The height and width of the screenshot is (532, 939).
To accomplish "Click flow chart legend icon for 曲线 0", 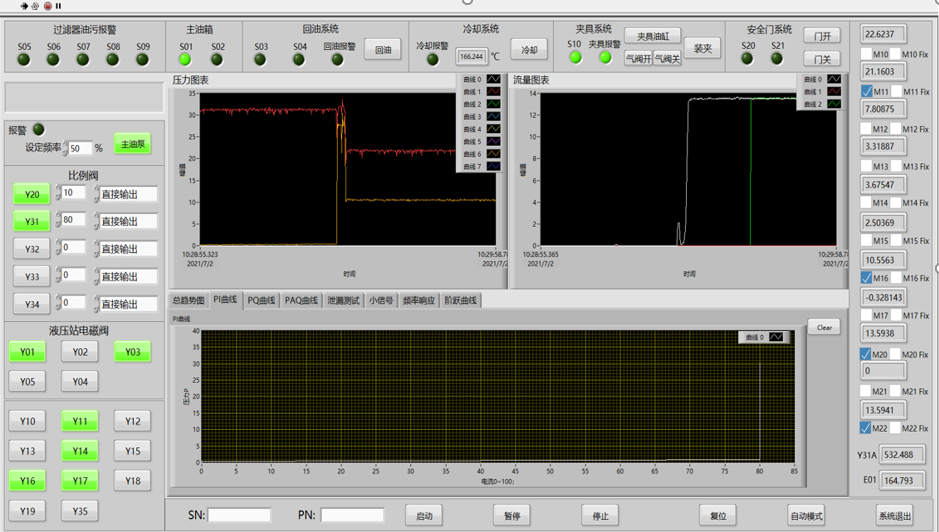I will coord(834,79).
